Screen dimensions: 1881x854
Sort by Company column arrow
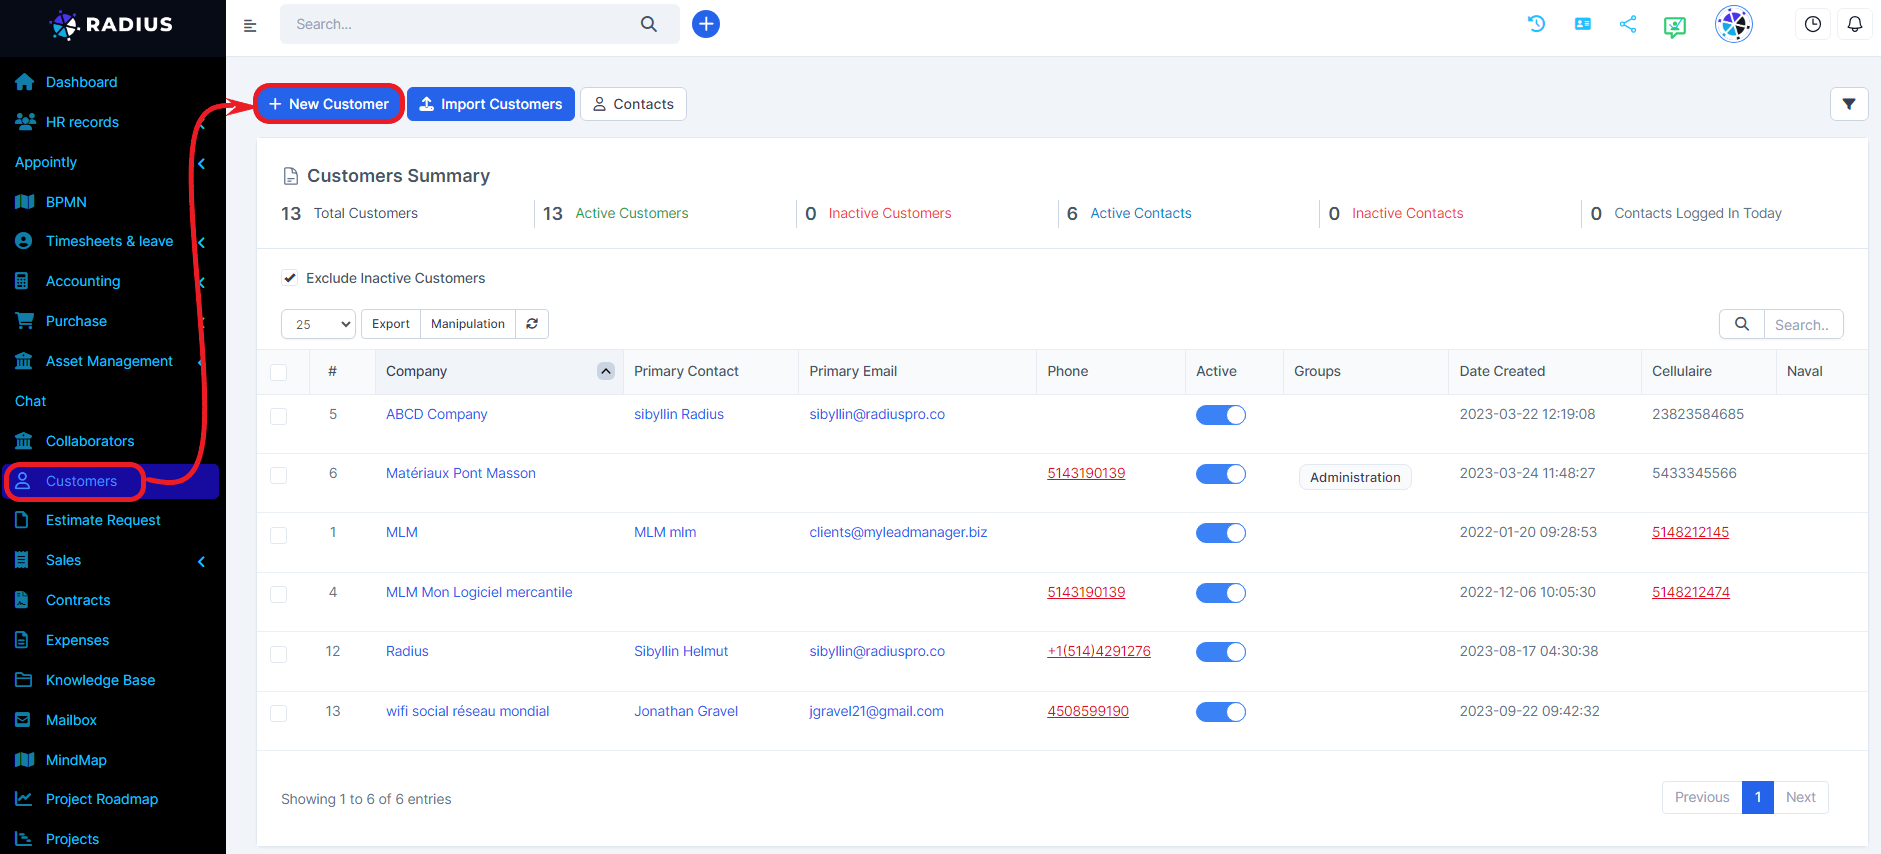[x=606, y=371]
